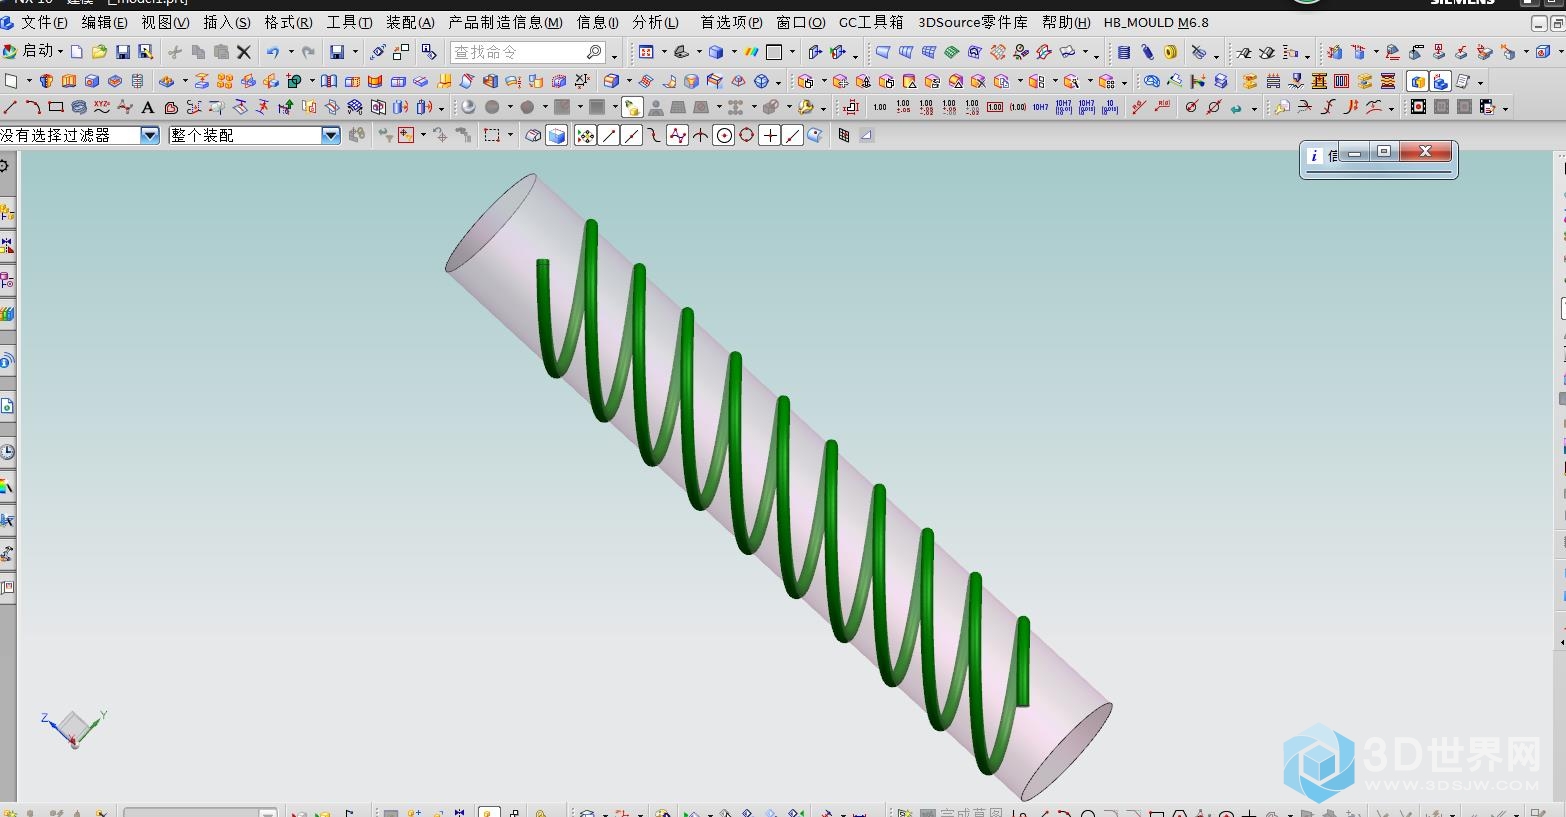Viewport: 1566px width, 817px height.
Task: Choose the Helix spiral curve tool
Action: pos(79,107)
